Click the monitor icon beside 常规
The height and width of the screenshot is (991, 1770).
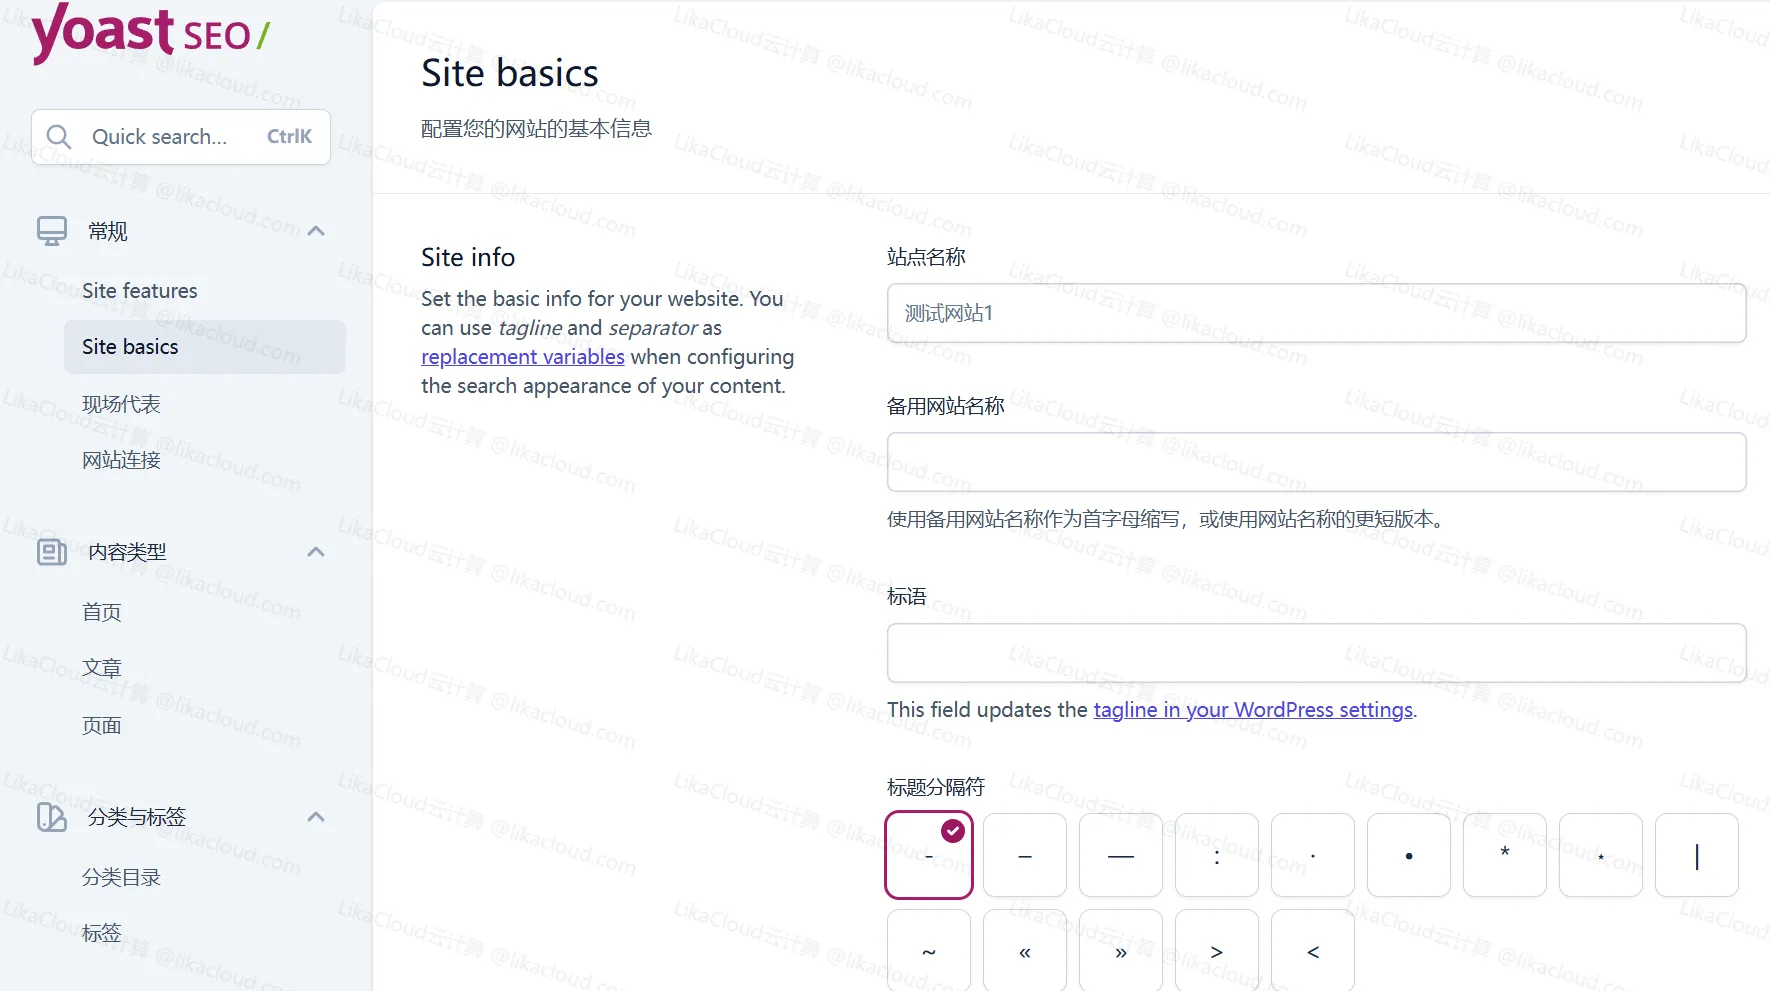coord(52,231)
